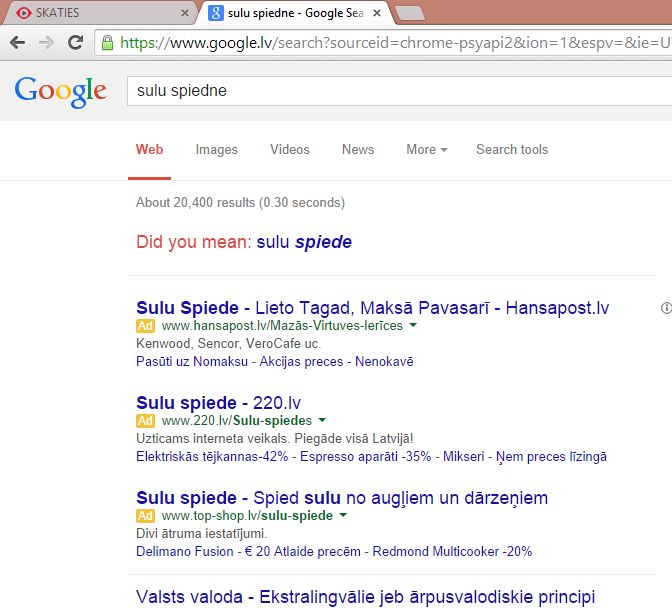Click the Redmond Multicooker -20% sitelink
Image resolution: width=672 pixels, height=608 pixels.
point(452,551)
